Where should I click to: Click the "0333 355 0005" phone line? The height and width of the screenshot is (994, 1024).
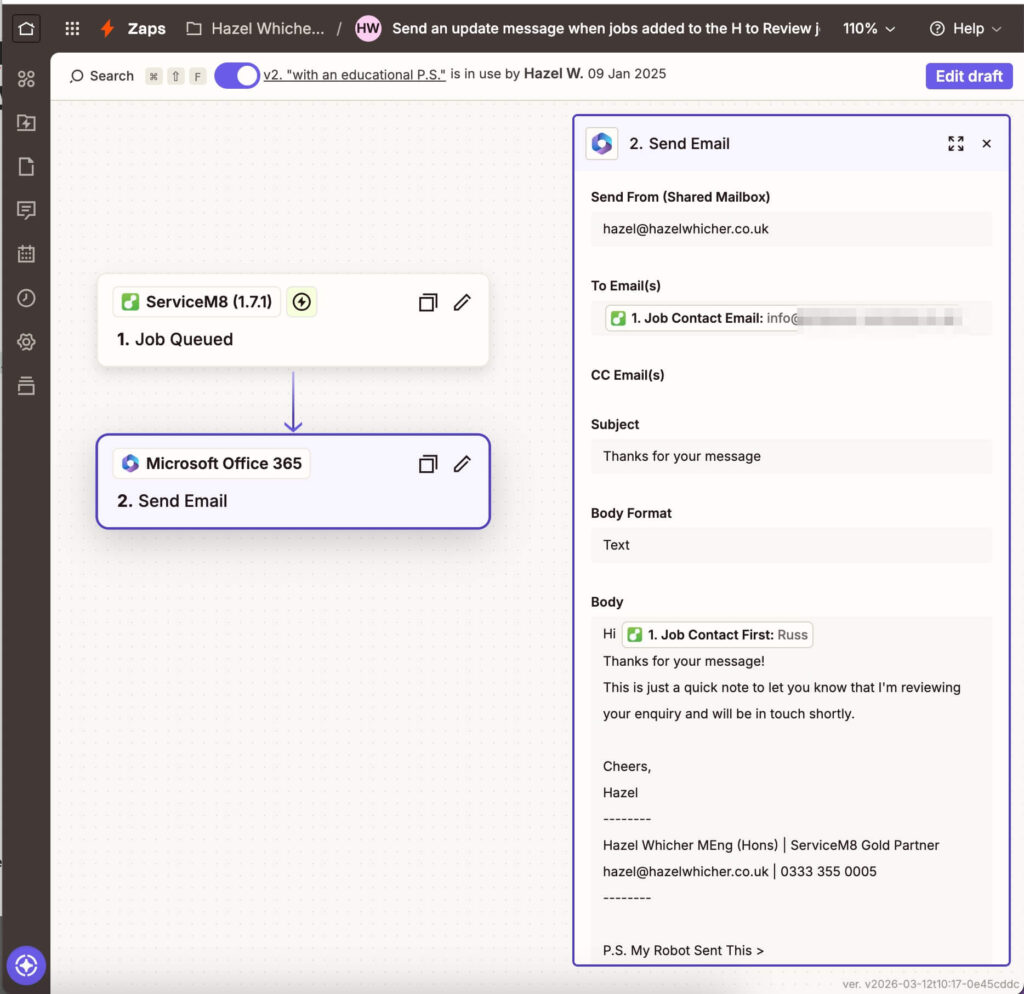(828, 872)
